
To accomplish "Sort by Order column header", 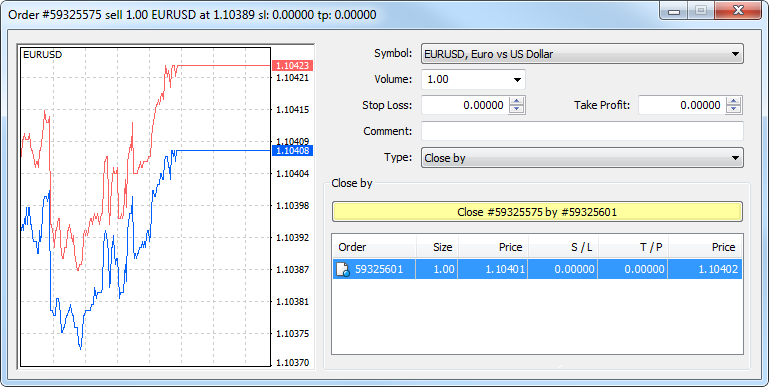I will click(x=375, y=247).
